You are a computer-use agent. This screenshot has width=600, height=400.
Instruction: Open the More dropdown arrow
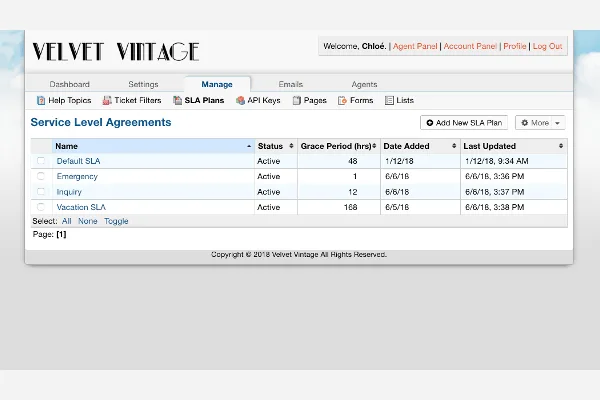click(558, 123)
